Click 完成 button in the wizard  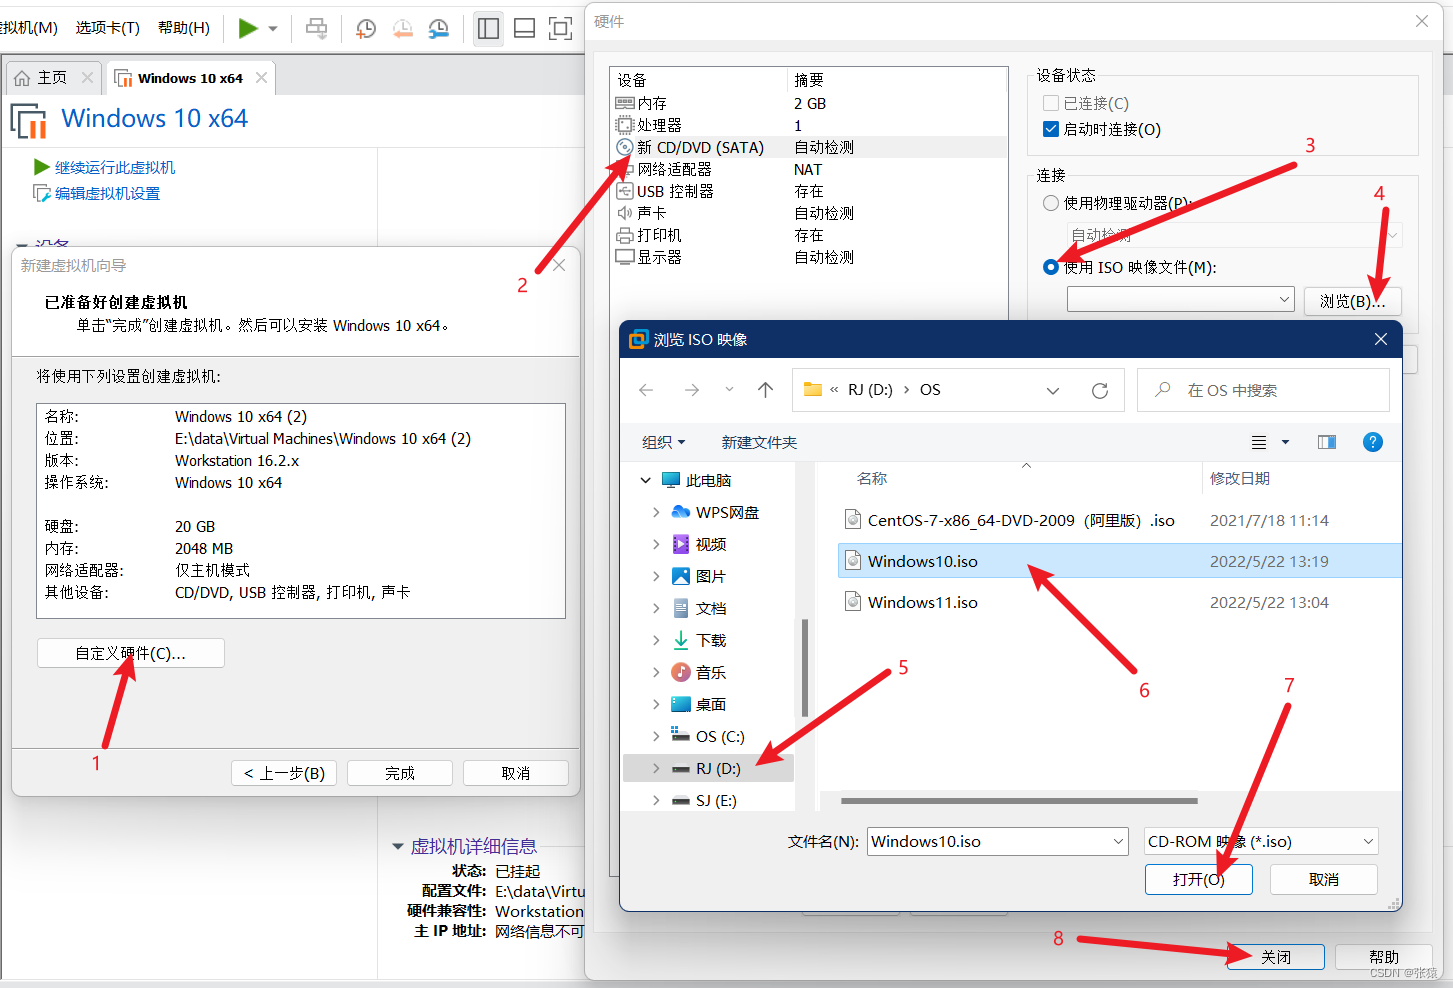point(400,773)
